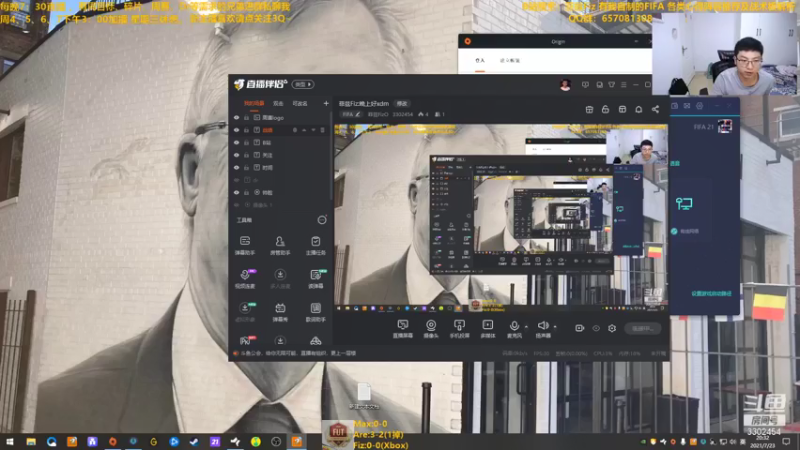Screen dimensions: 800x450
Task: Add the 多媒体 multimedia source
Action: coord(488,329)
